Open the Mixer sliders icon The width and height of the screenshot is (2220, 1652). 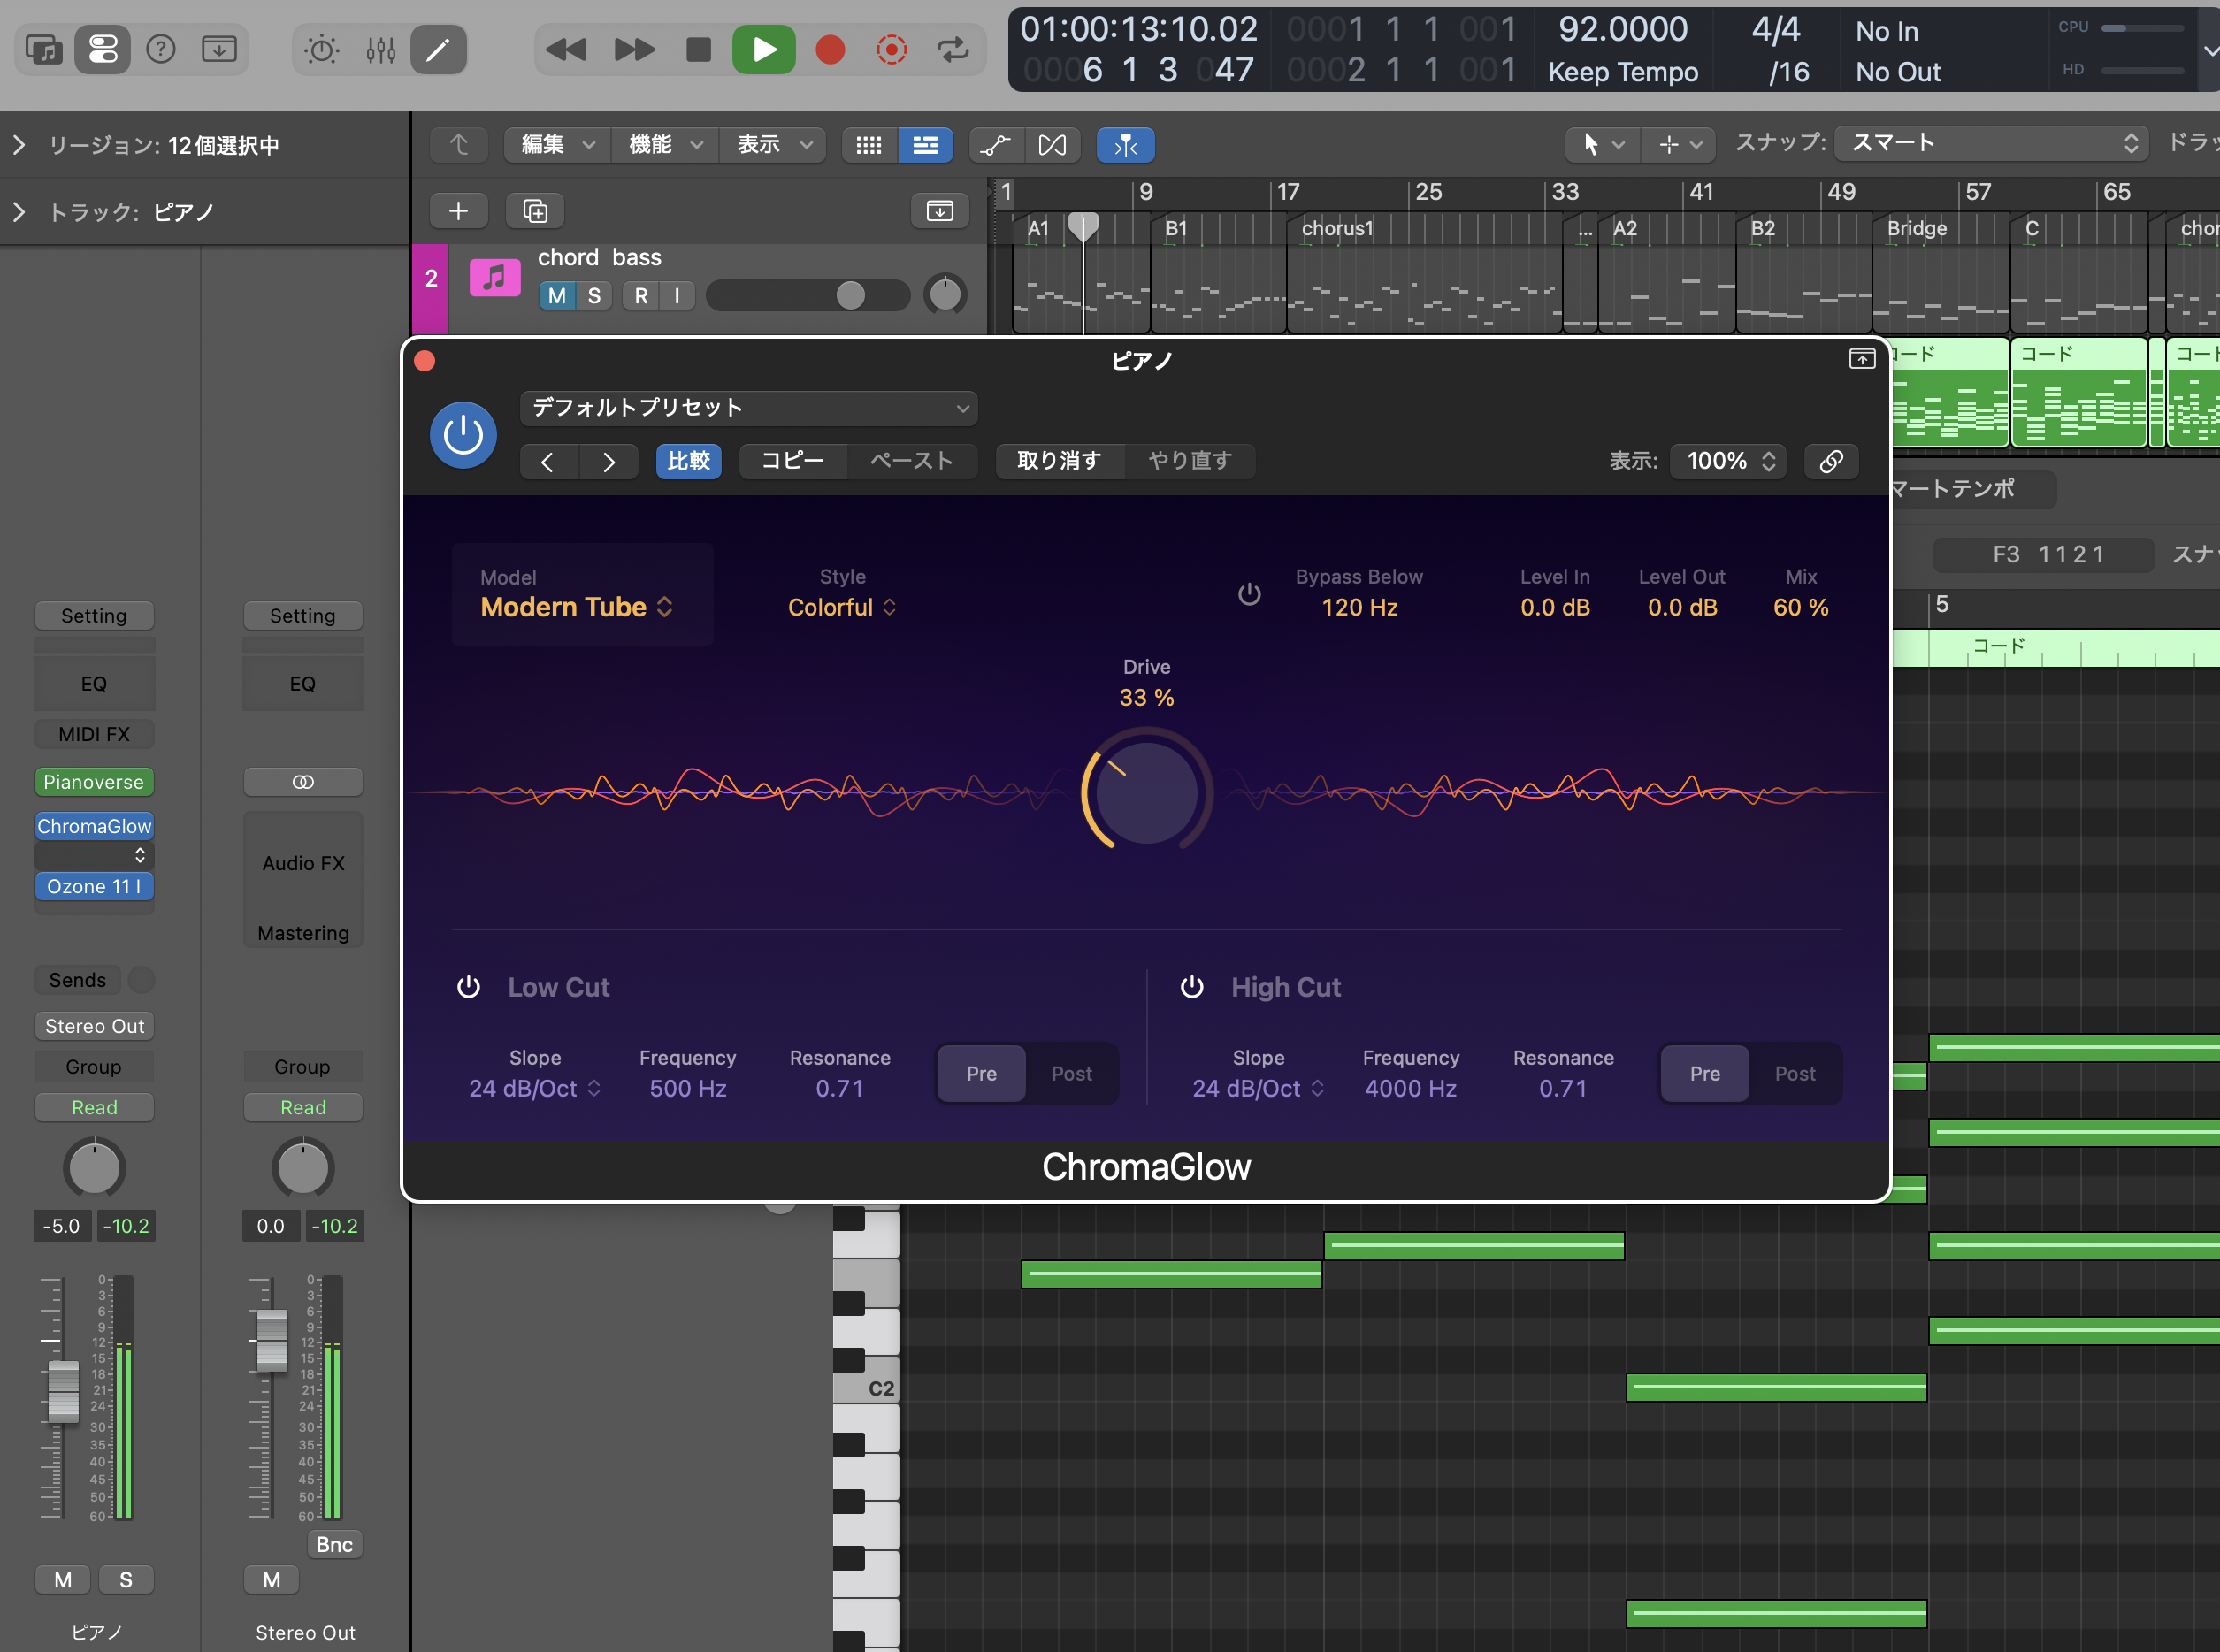pos(381,49)
